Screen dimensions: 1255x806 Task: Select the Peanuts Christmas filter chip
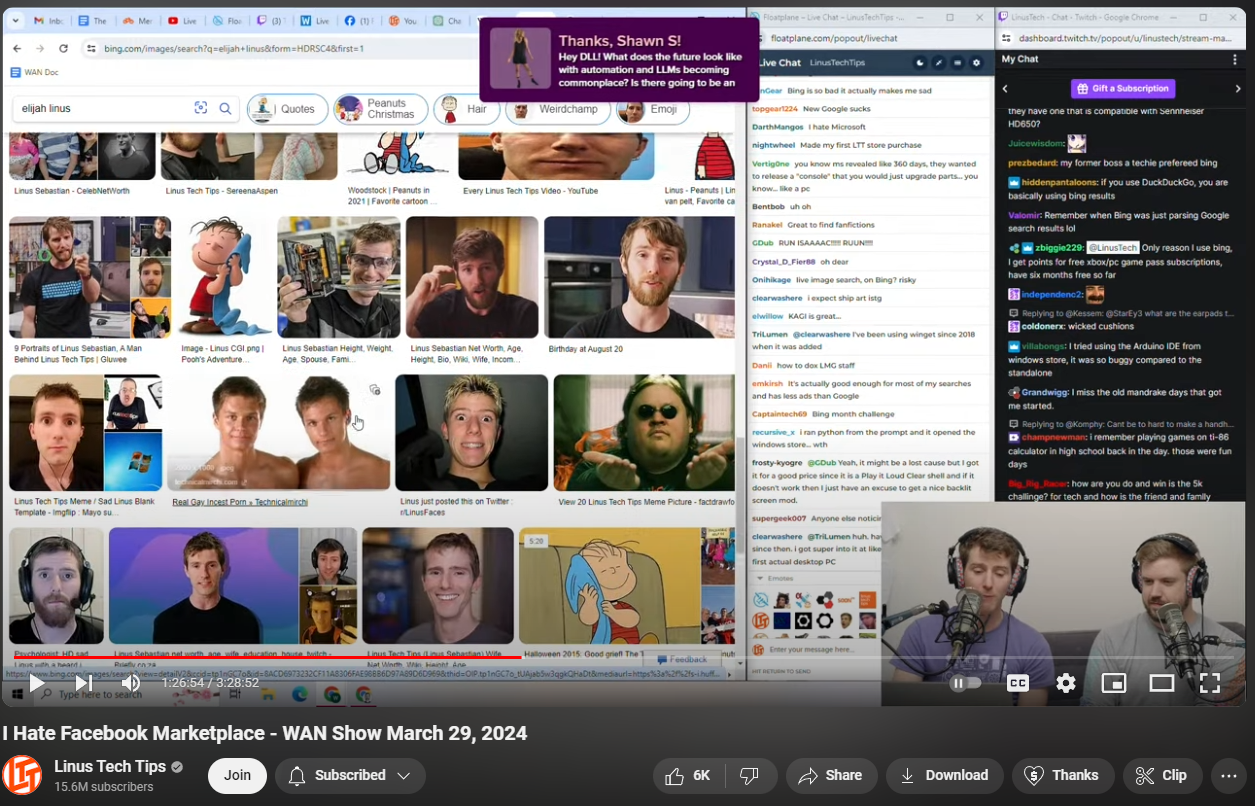381,109
